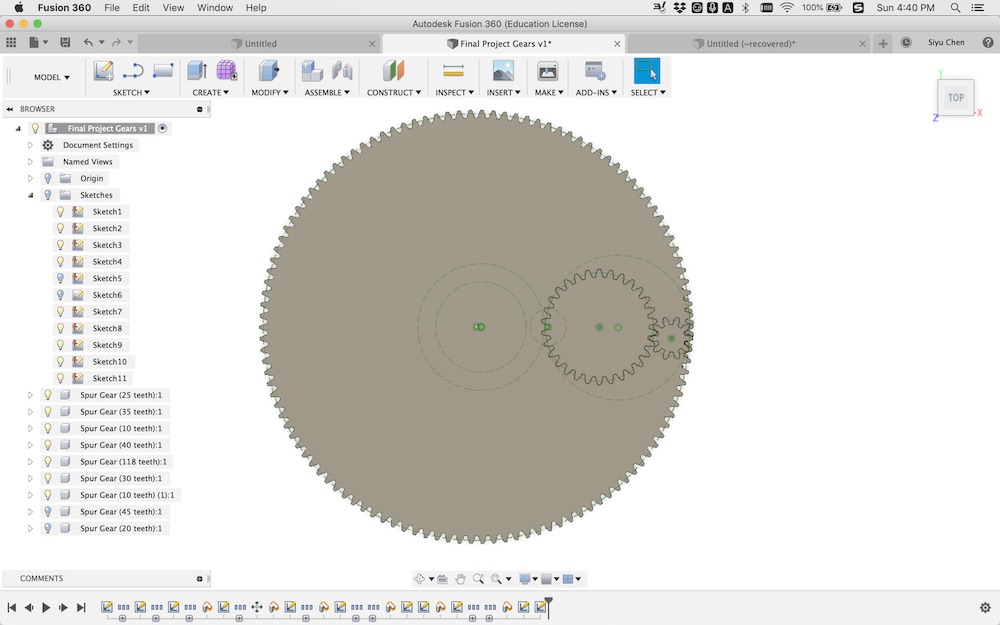The image size is (1000, 625).
Task: Open the MODIFY dropdown menu
Action: tap(270, 92)
